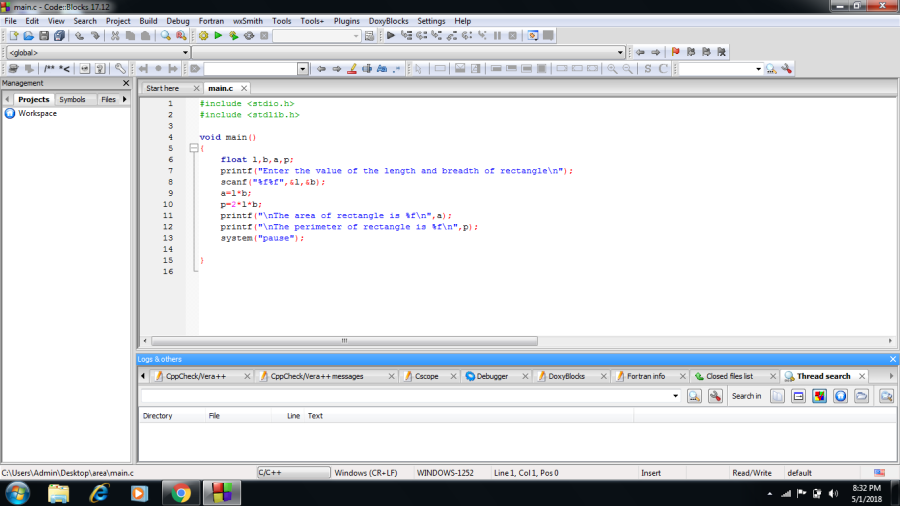The height and width of the screenshot is (506, 900).
Task: Open the Settings menu
Action: pyautogui.click(x=431, y=21)
